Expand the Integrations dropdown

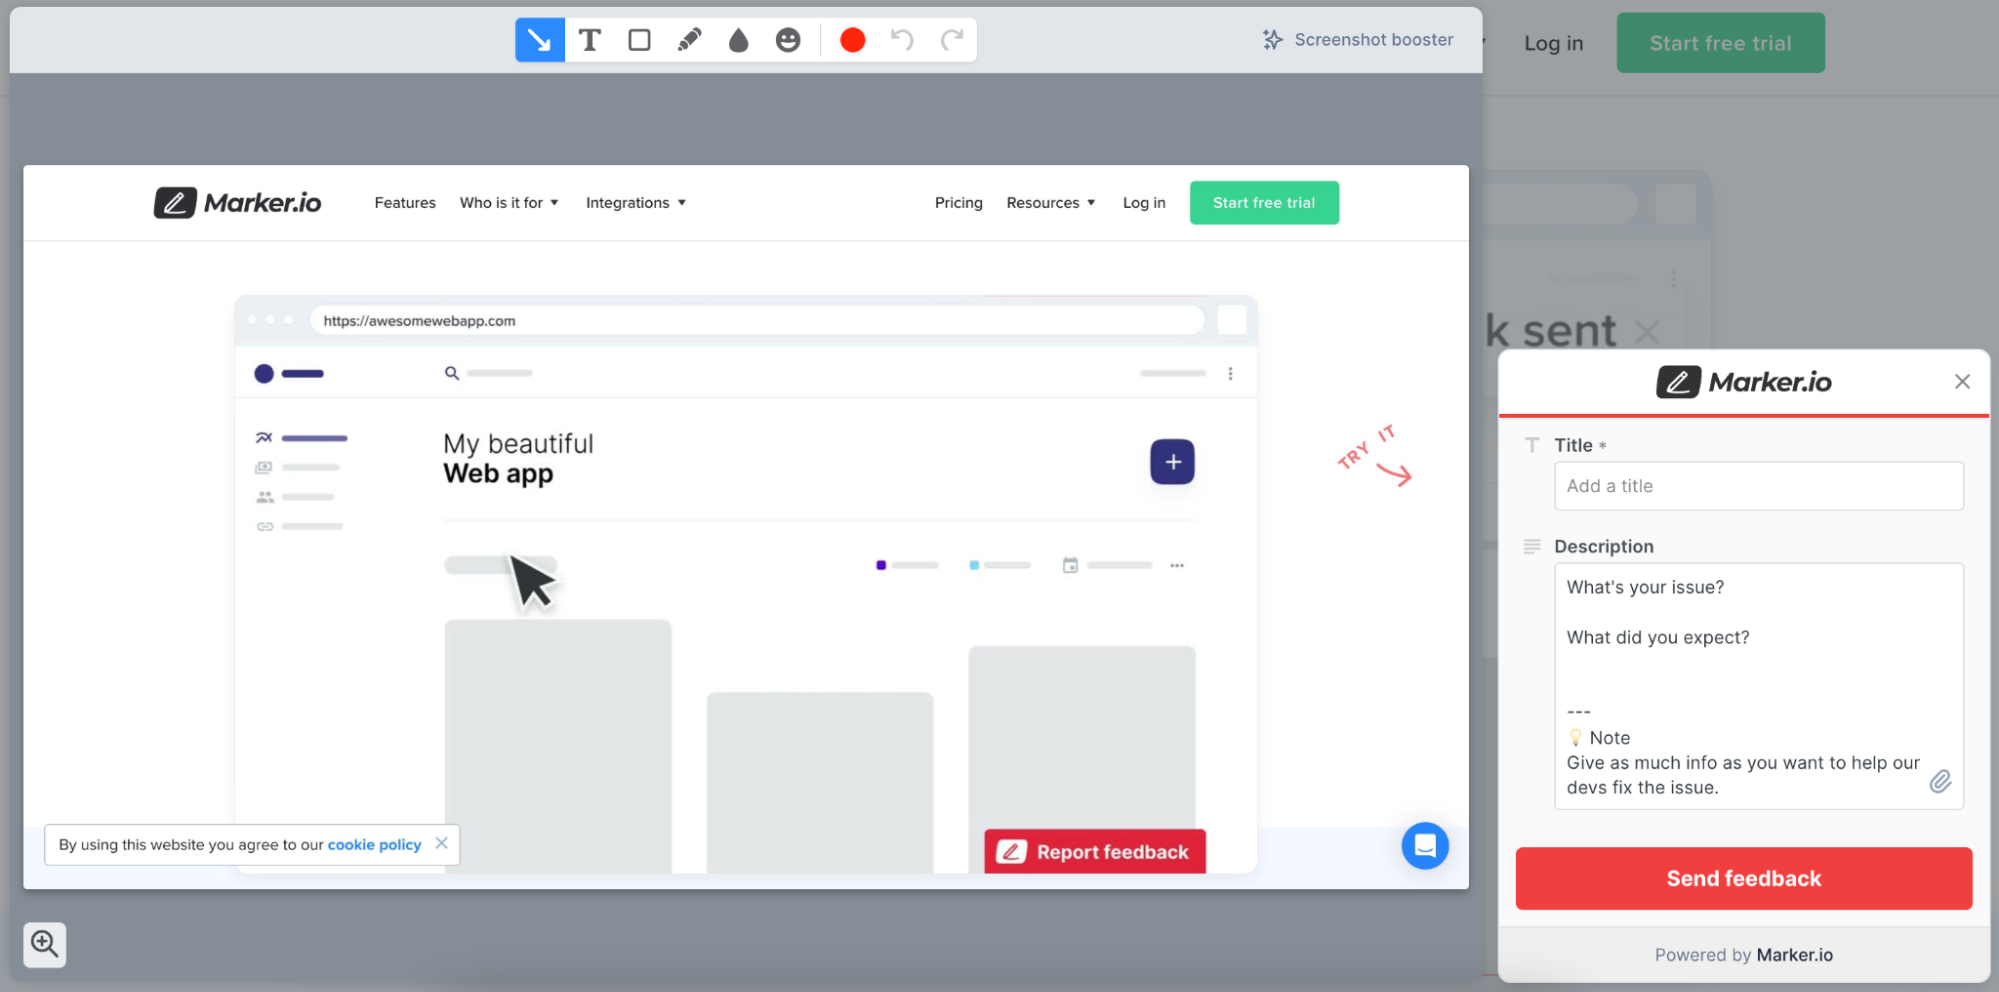click(636, 203)
